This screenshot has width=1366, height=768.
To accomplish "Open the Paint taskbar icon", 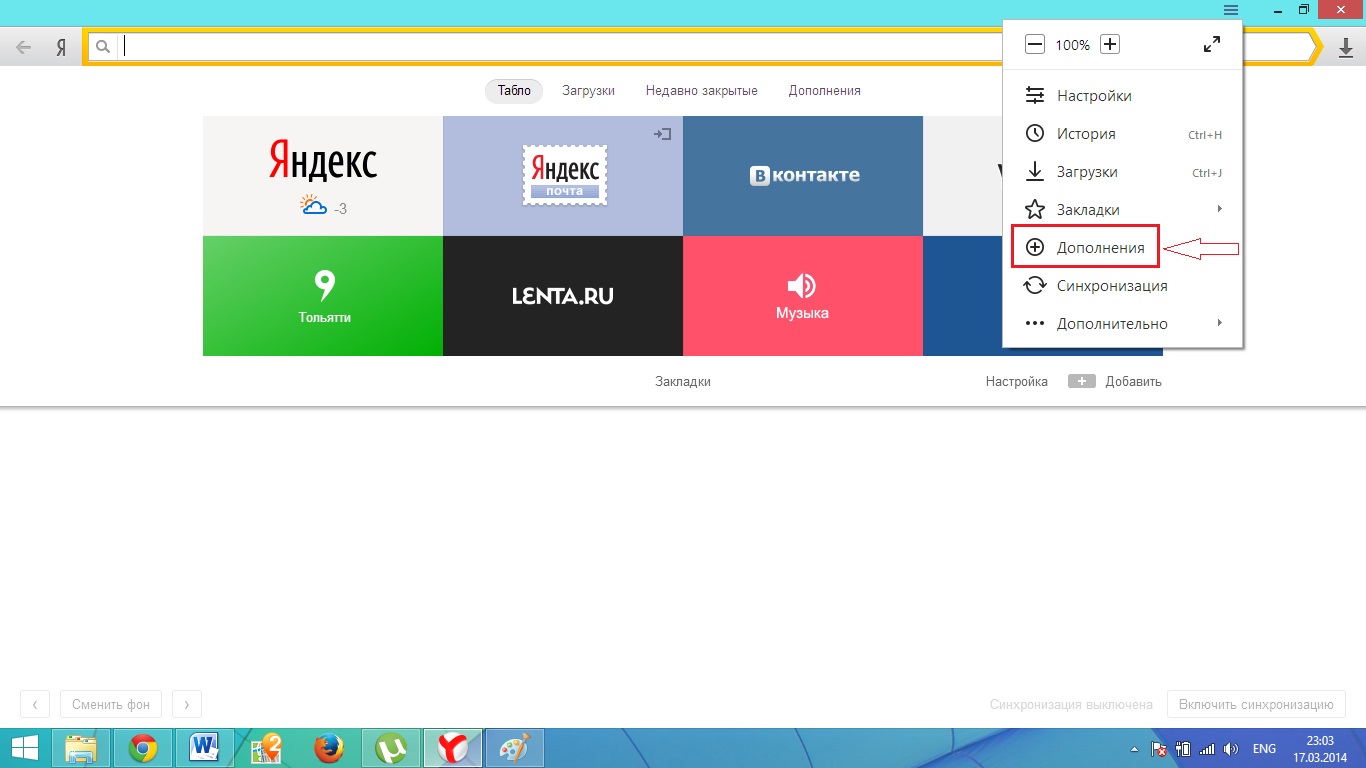I will (x=514, y=748).
